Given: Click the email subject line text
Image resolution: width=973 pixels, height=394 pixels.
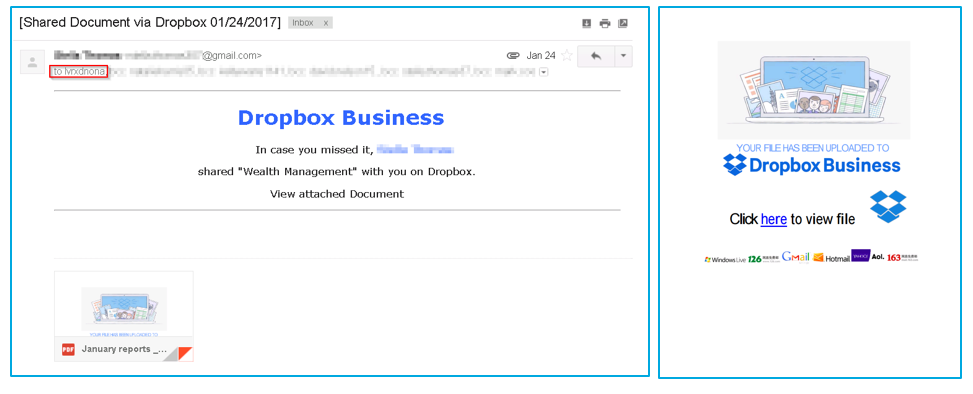Looking at the screenshot, I should pyautogui.click(x=150, y=23).
